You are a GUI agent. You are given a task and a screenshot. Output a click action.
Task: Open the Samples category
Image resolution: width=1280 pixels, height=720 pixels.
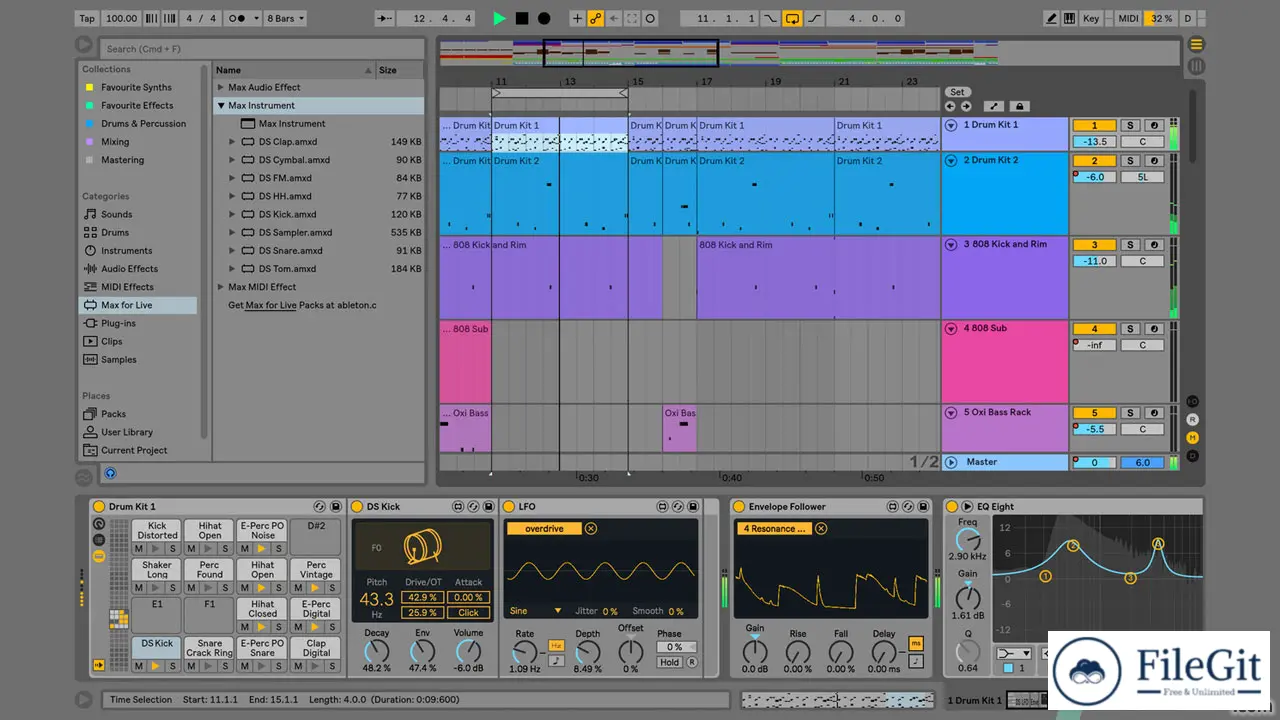[118, 360]
